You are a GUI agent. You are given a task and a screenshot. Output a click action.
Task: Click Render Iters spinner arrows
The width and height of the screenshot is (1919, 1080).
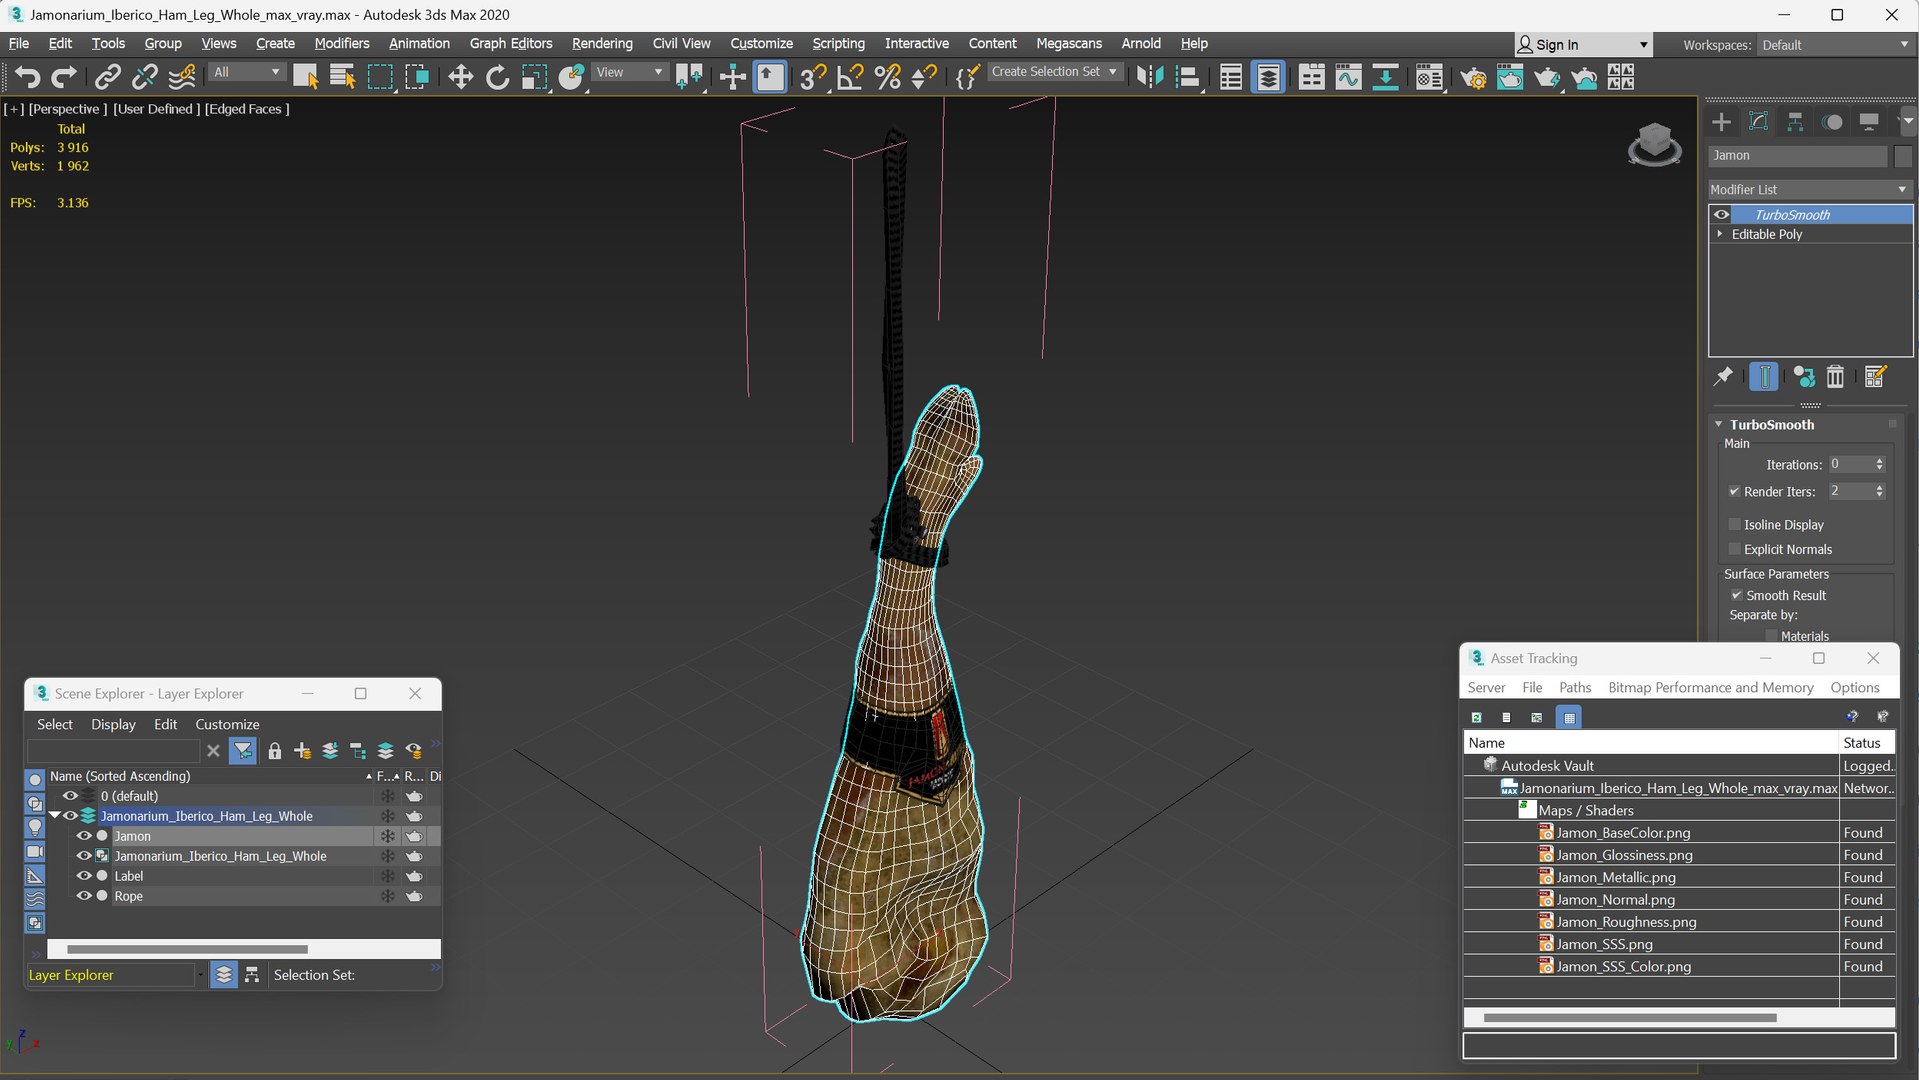pos(1879,491)
